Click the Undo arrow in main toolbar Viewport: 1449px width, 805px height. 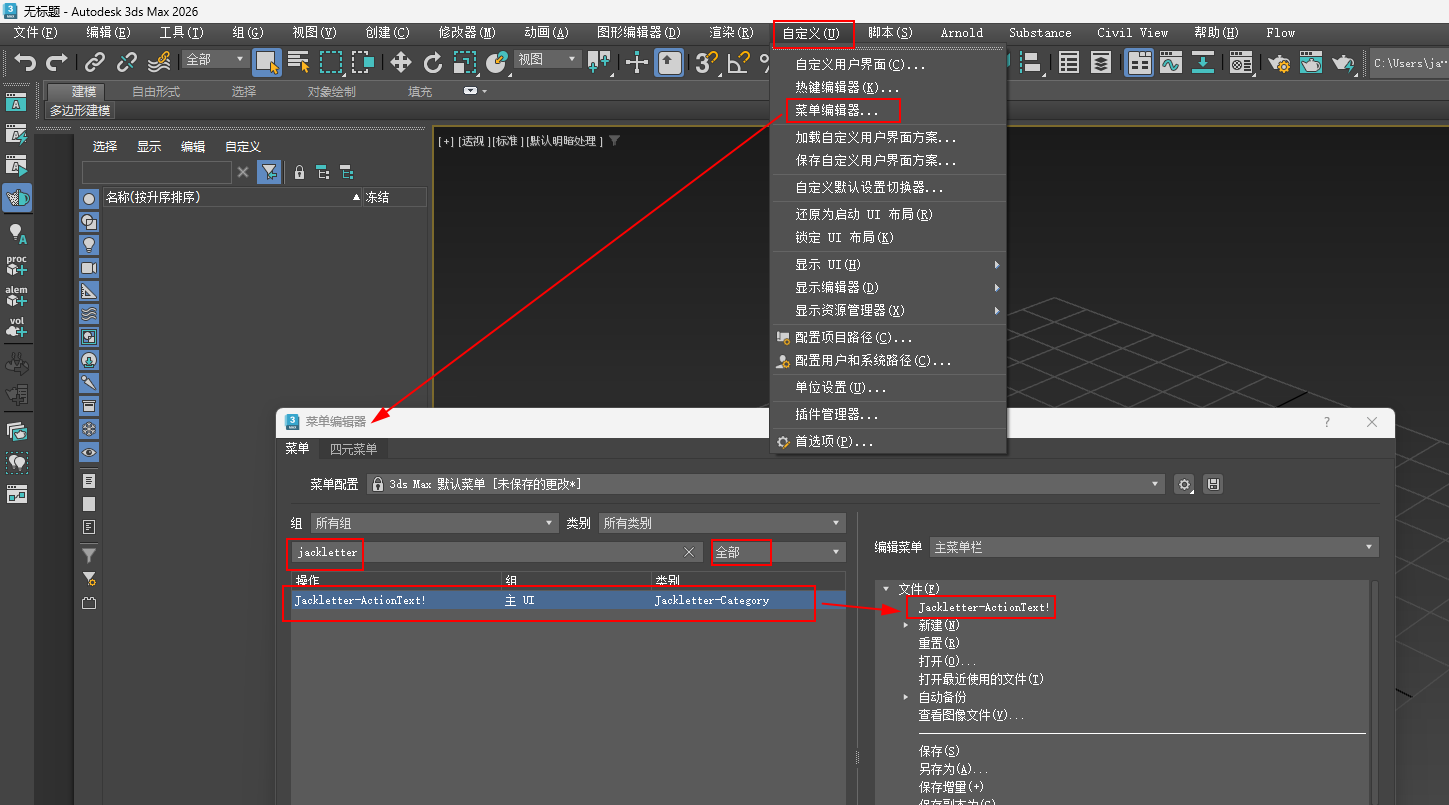point(25,63)
